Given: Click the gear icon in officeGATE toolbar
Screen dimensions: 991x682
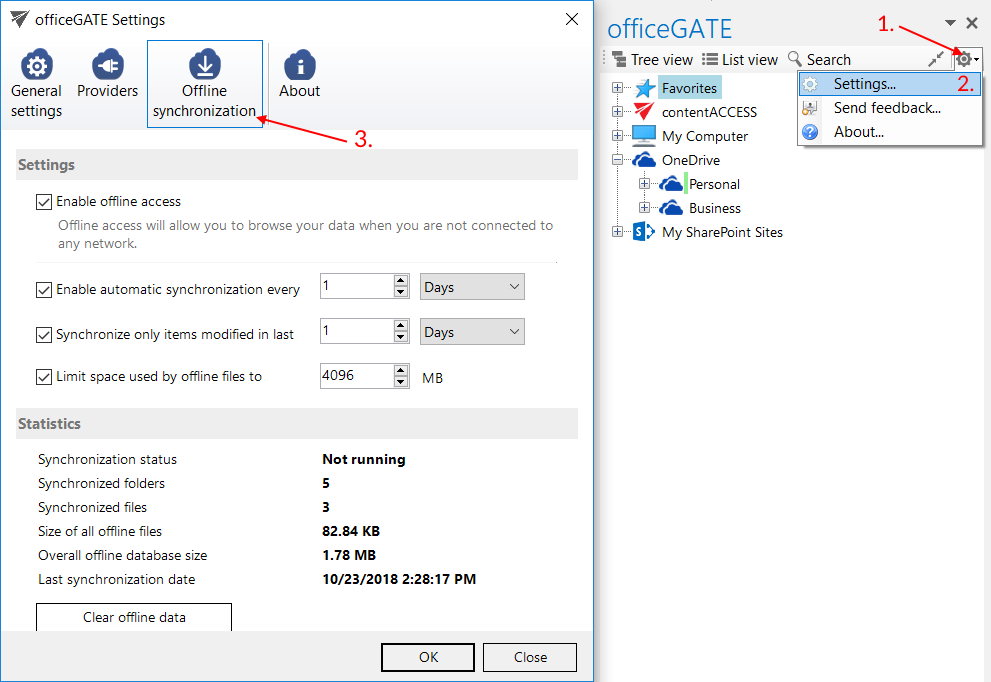Looking at the screenshot, I should tap(964, 60).
